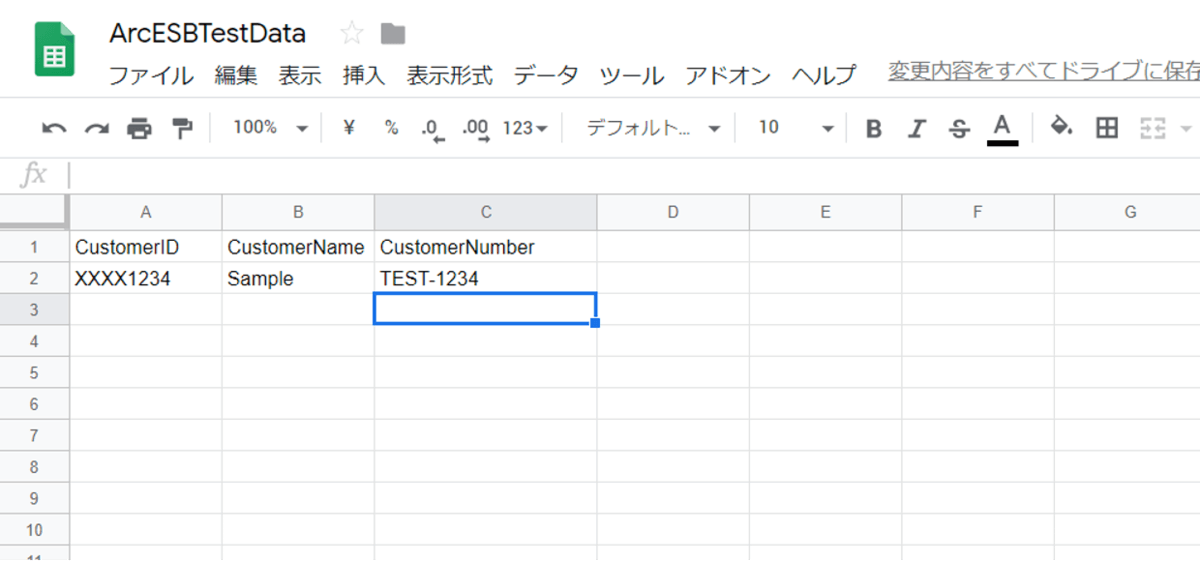Open the fill color paint bucket

1061,127
